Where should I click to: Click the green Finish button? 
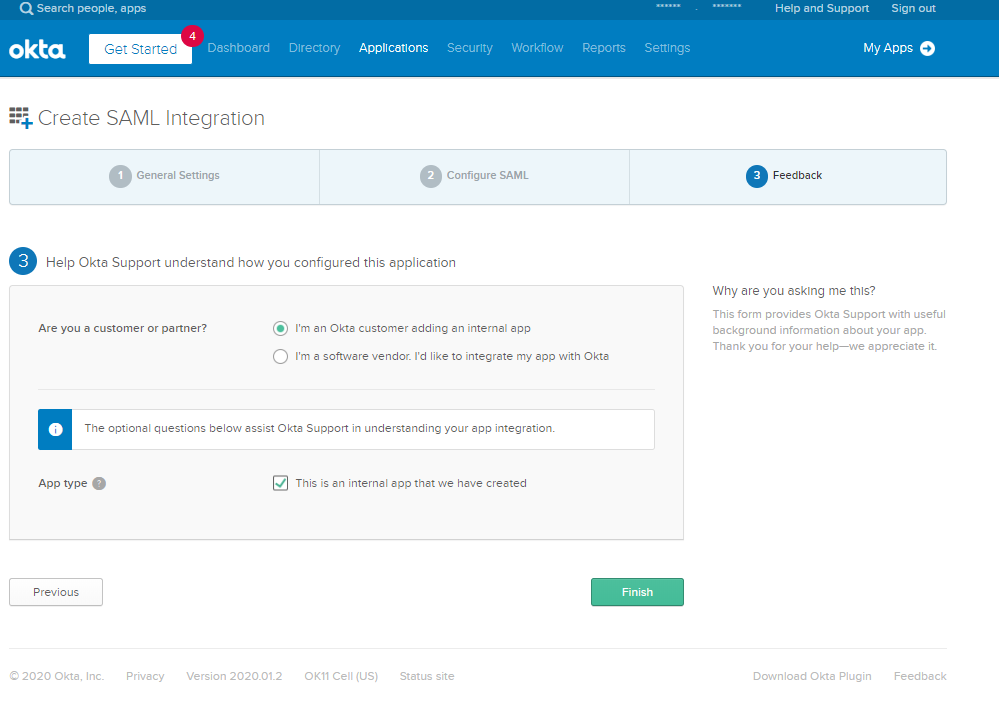pyautogui.click(x=637, y=592)
